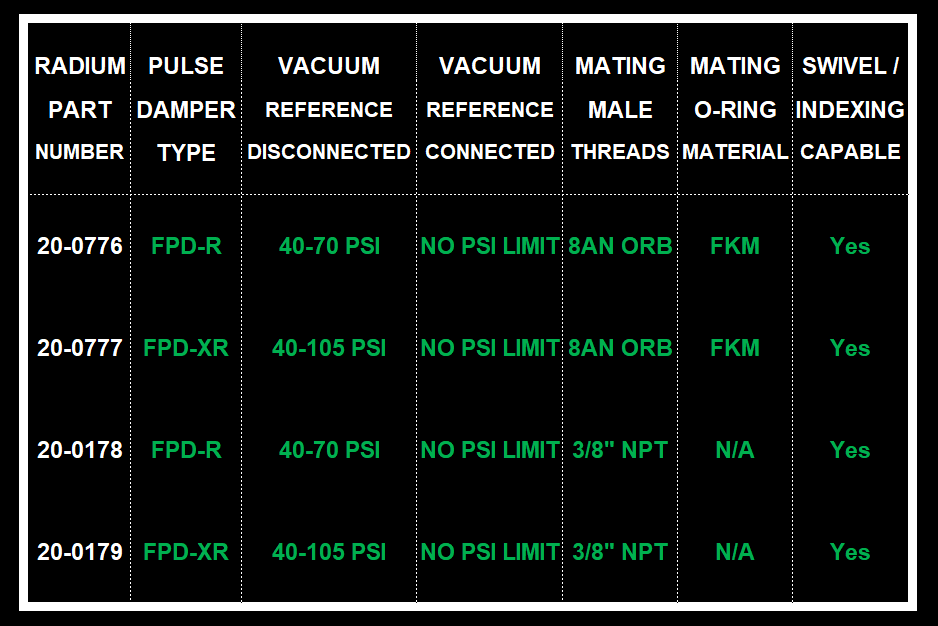Screen dimensions: 938x626
Task: Click the RADIUM PART NUMBER column header
Action: click(80, 109)
